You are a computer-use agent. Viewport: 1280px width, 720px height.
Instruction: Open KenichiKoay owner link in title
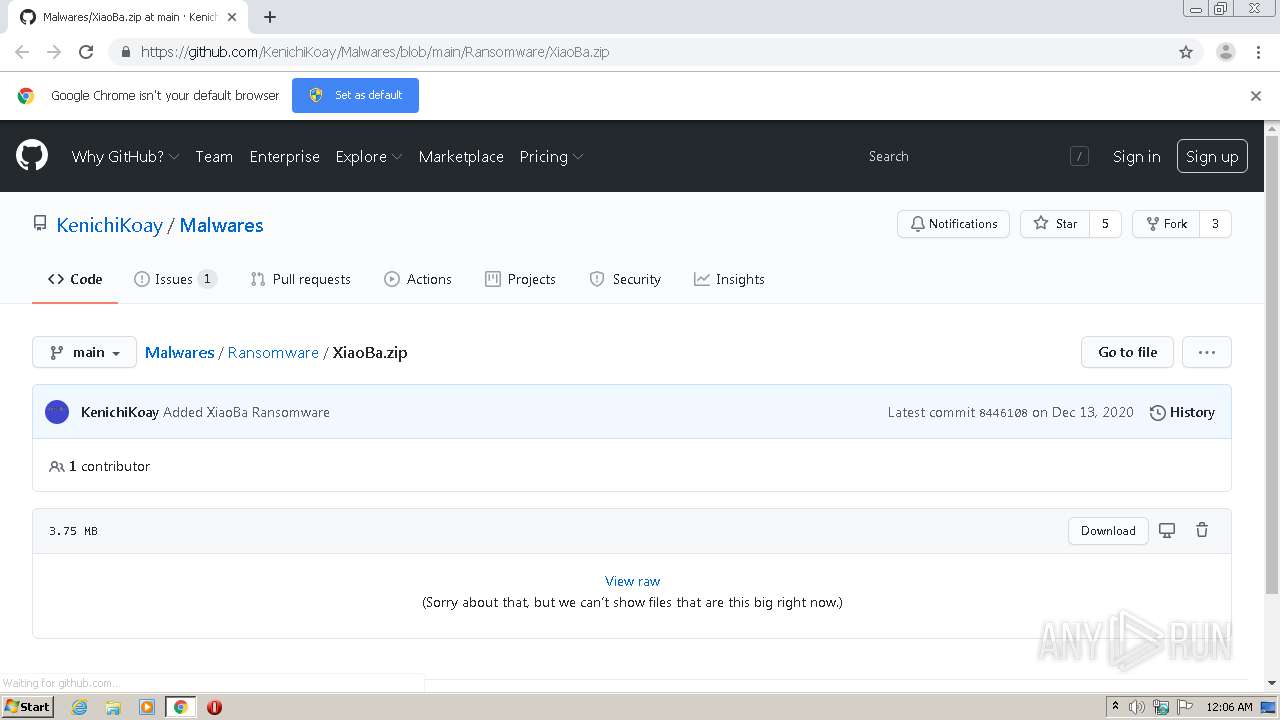point(109,225)
